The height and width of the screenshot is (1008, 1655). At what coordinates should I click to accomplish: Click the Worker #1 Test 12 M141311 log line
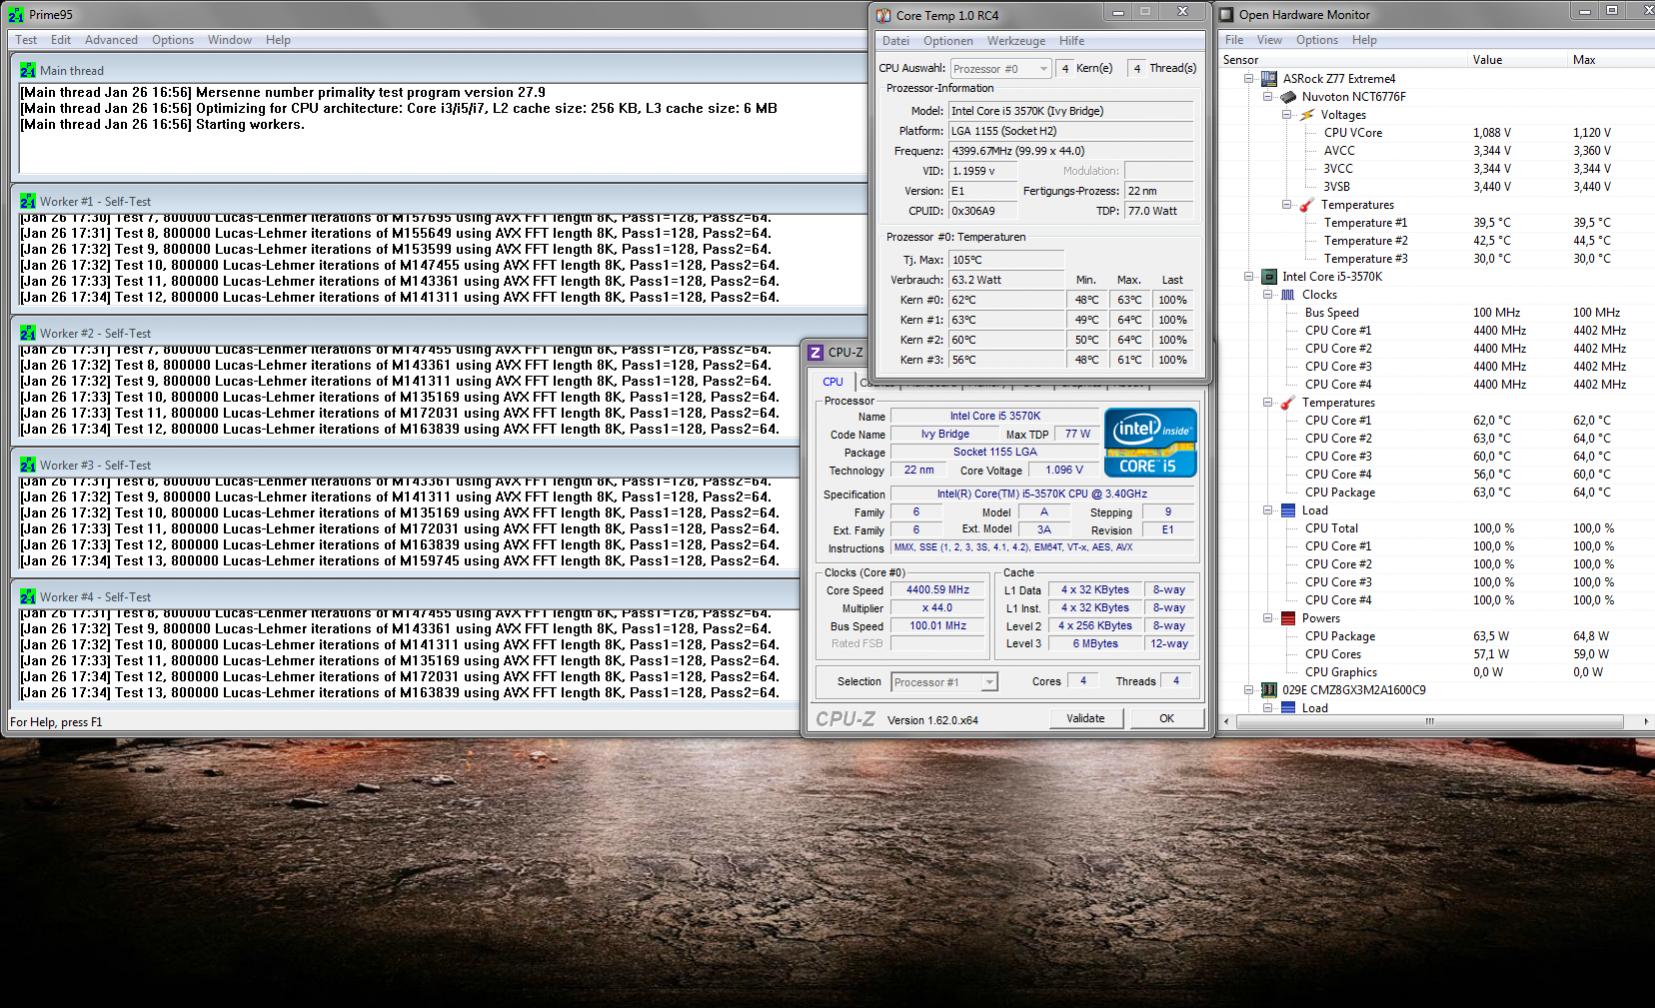(x=400, y=297)
